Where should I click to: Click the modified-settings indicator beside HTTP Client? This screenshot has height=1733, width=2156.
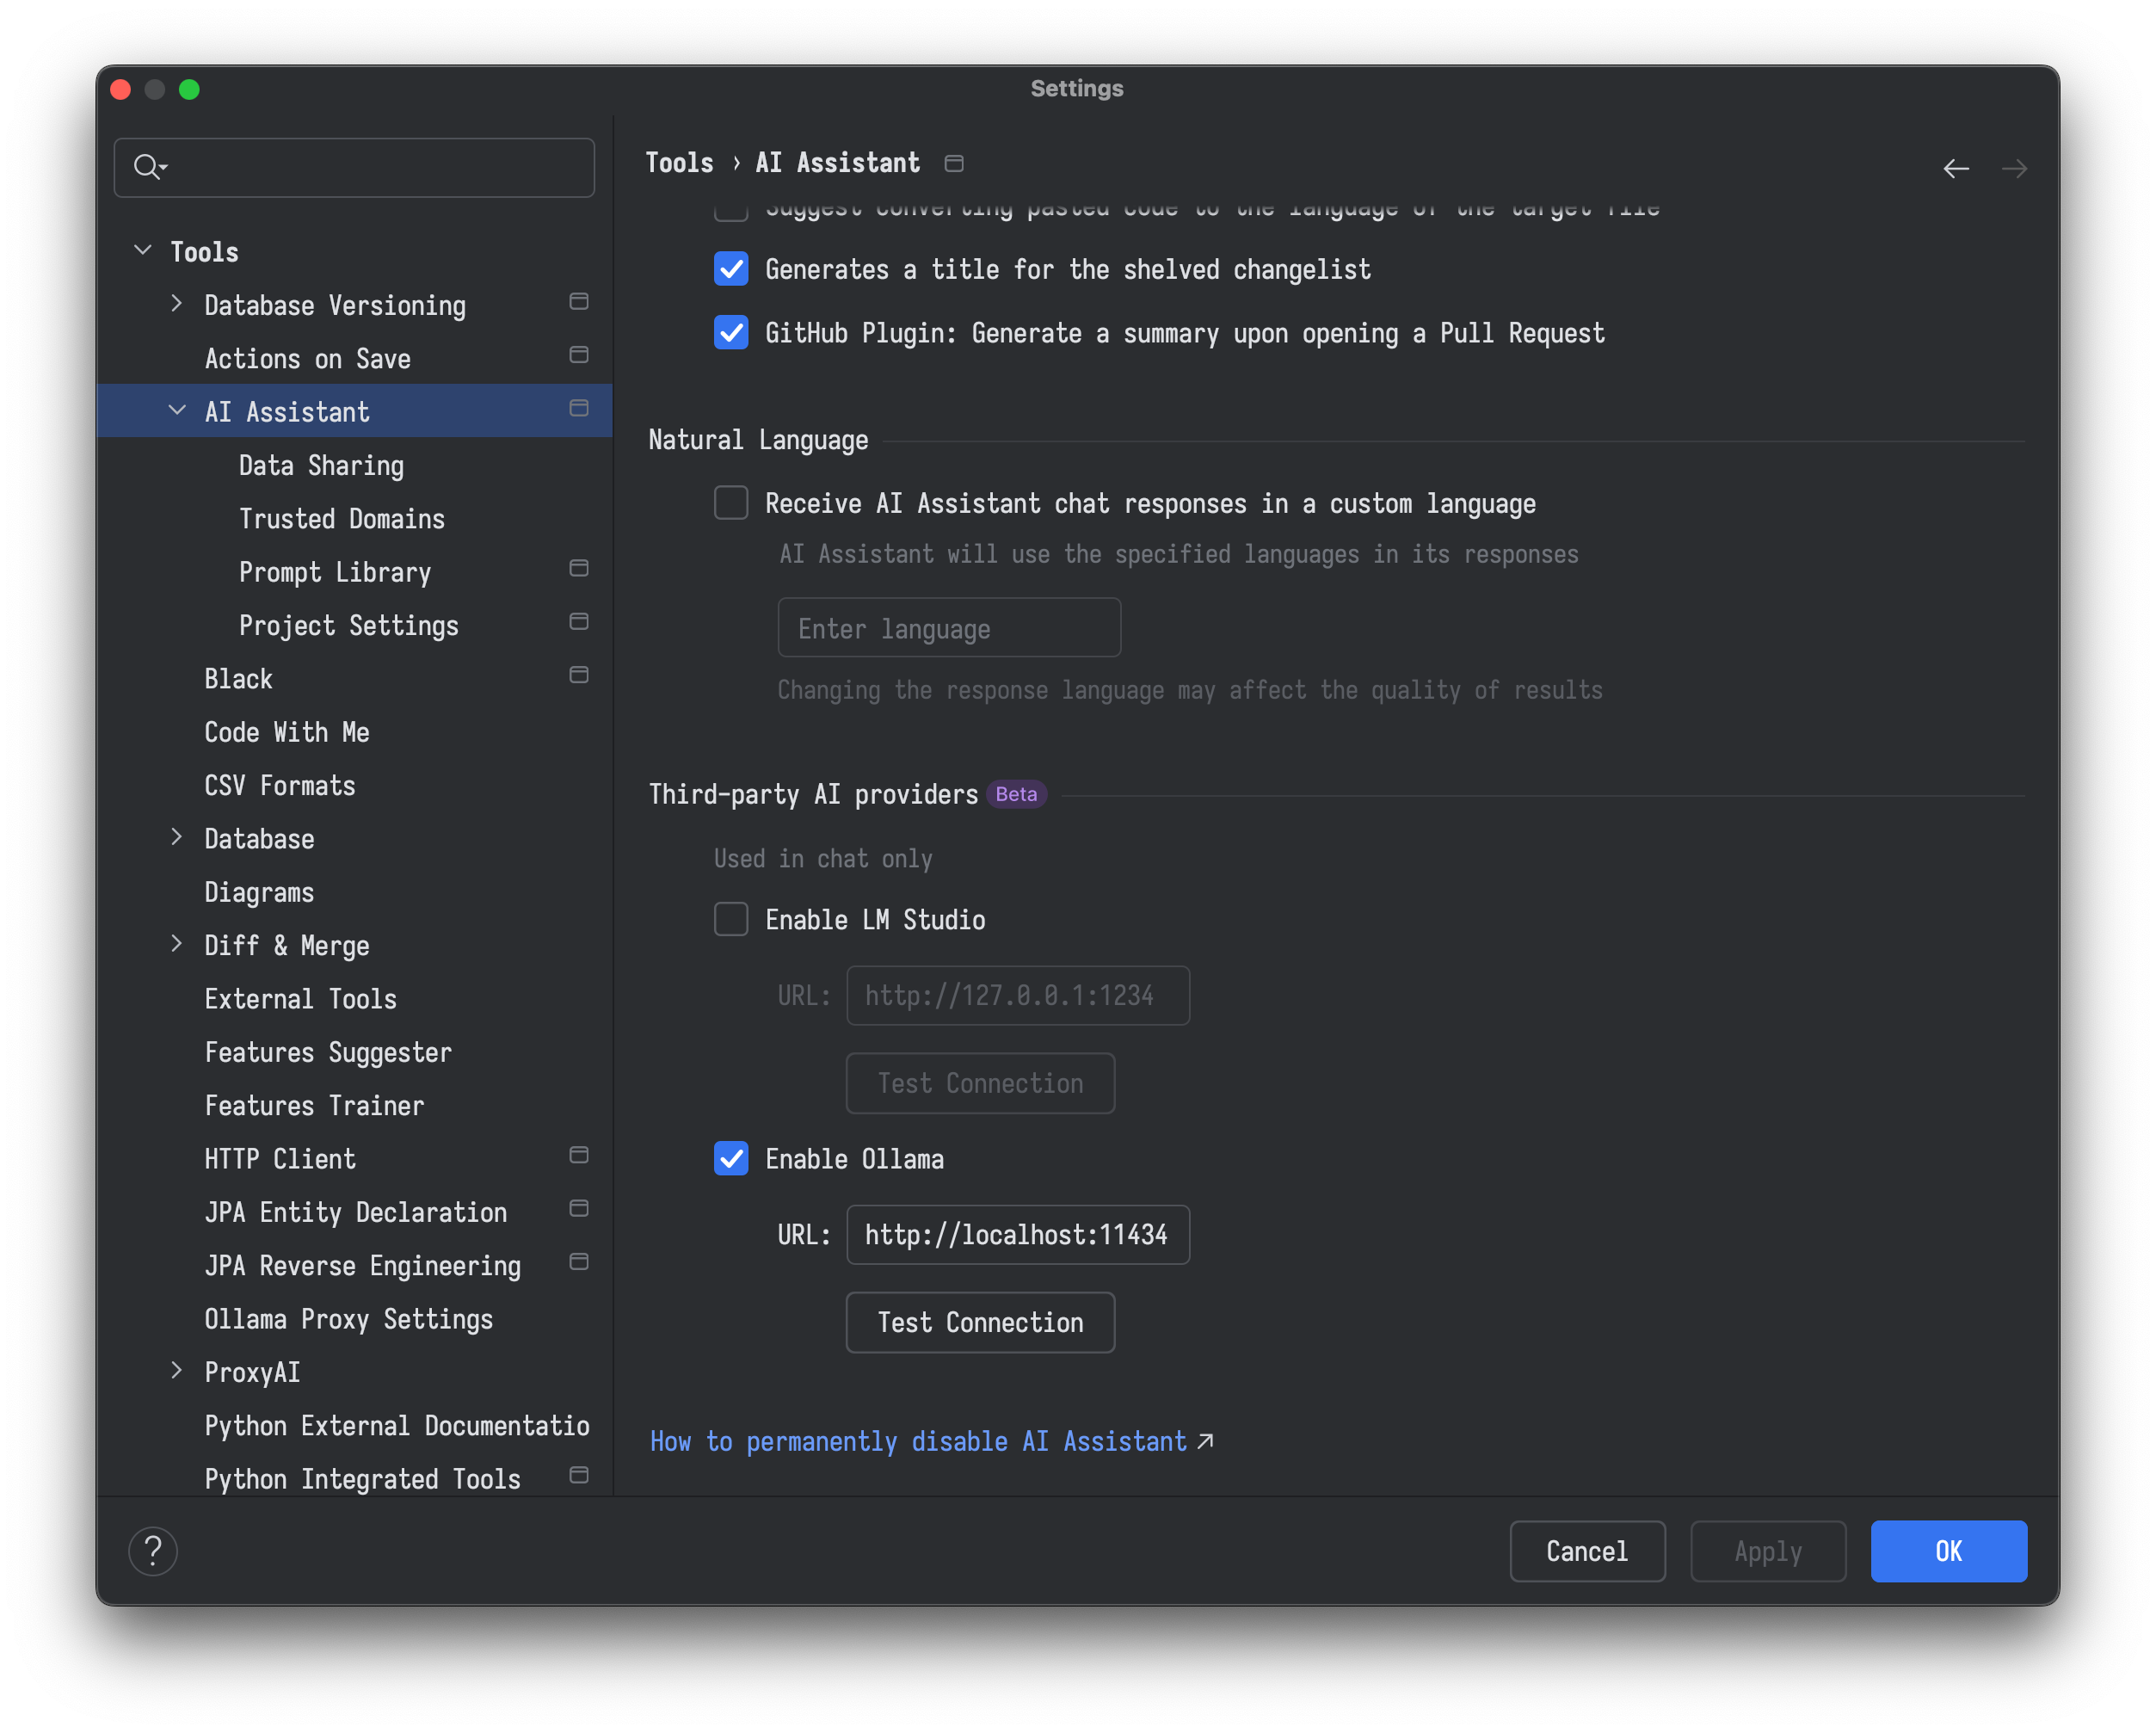point(579,1155)
